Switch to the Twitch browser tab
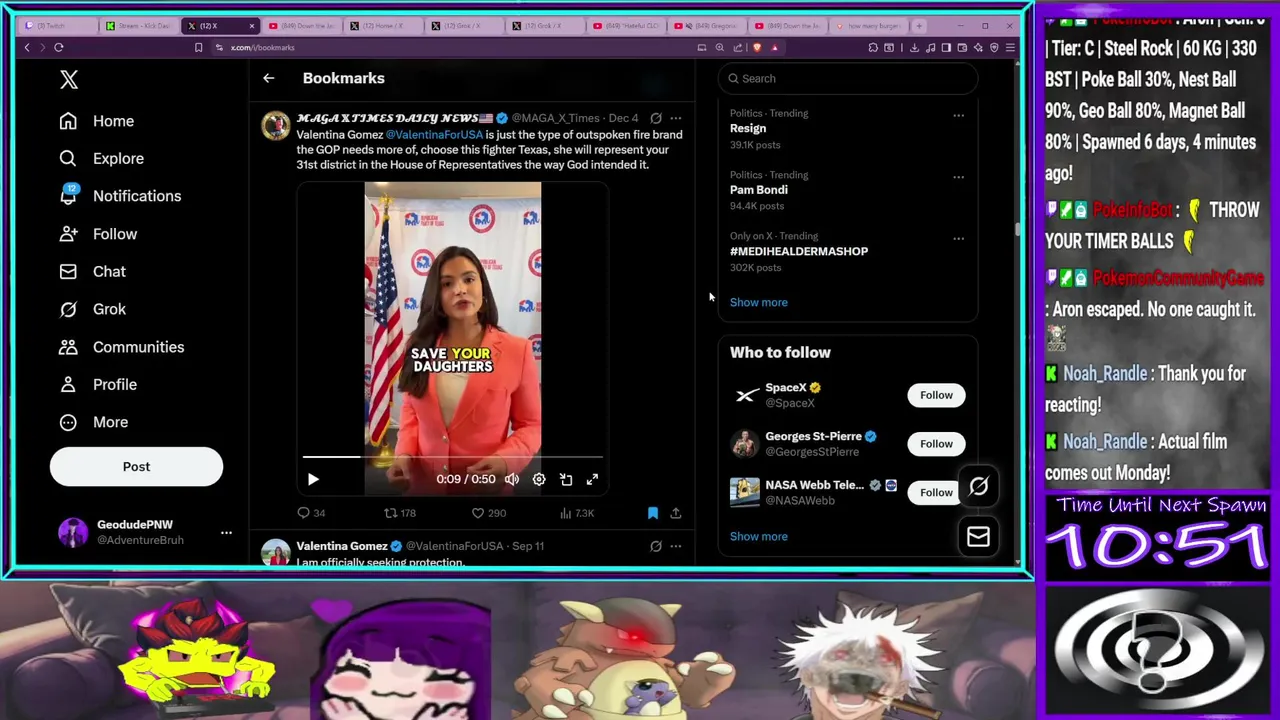The height and width of the screenshot is (720, 1280). coord(58,26)
